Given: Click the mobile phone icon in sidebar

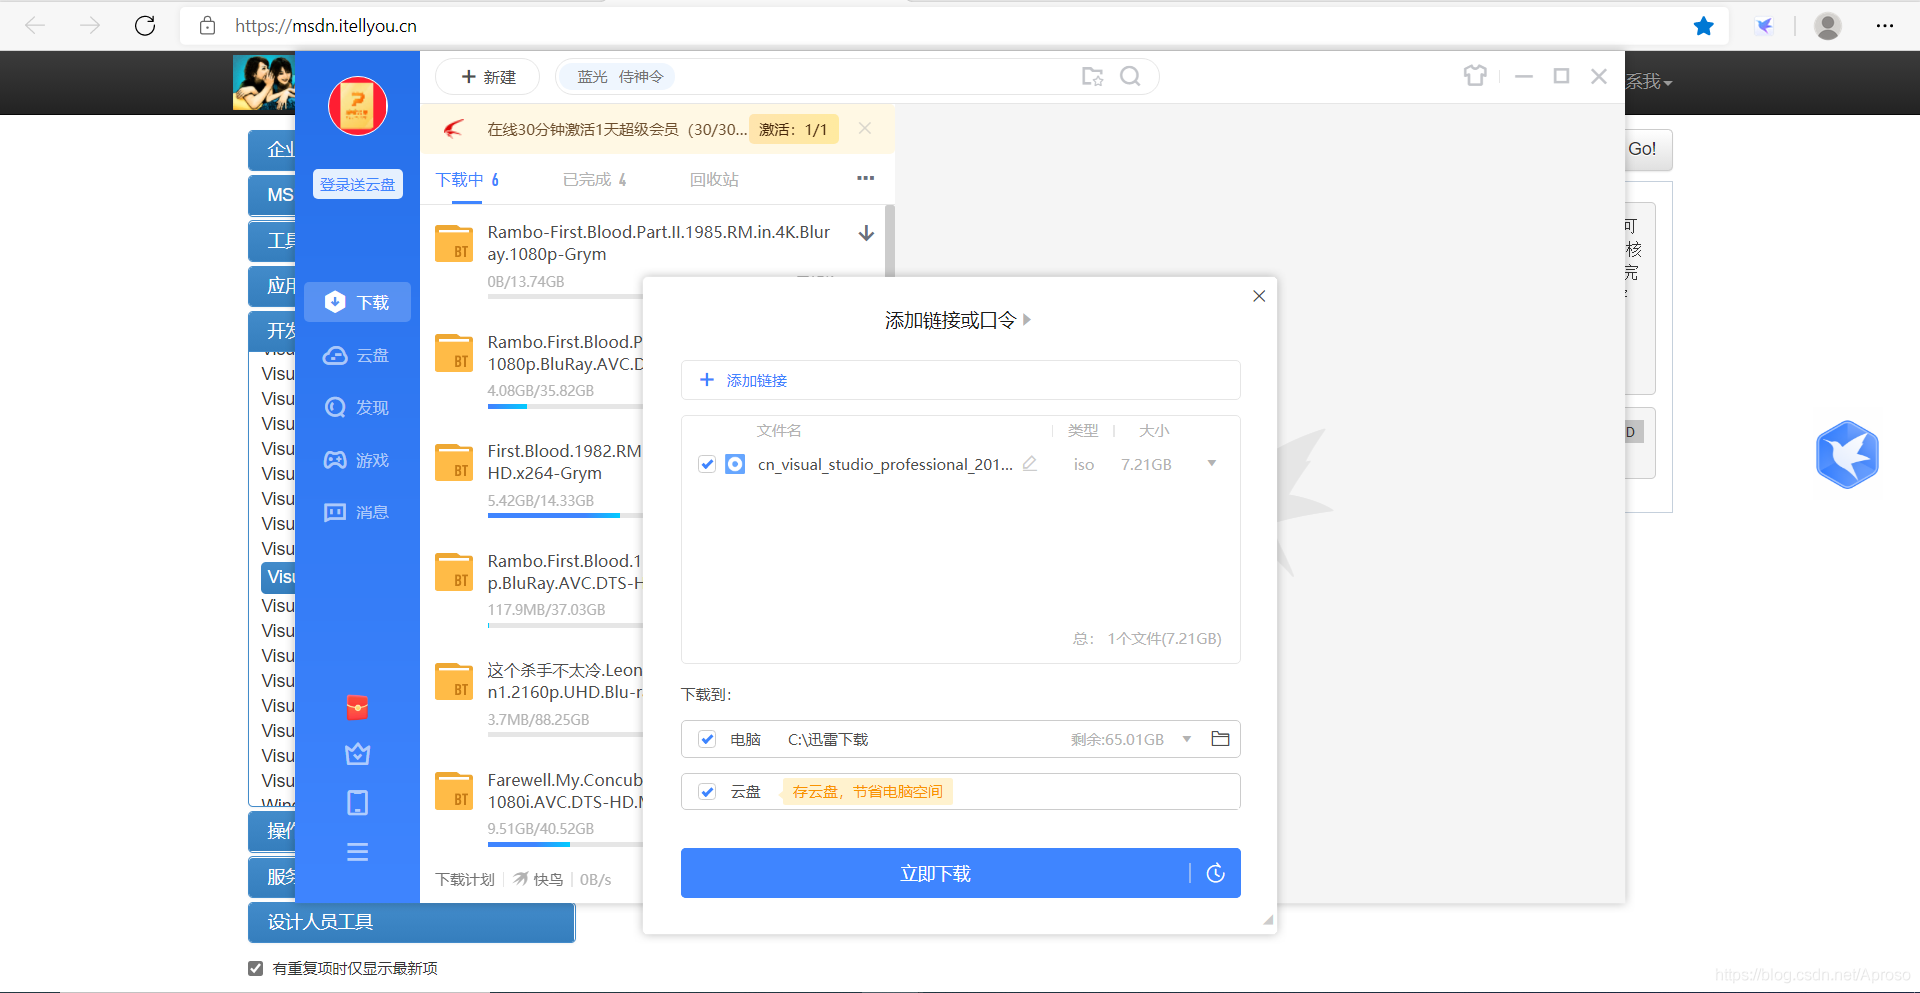Looking at the screenshot, I should click(x=357, y=803).
